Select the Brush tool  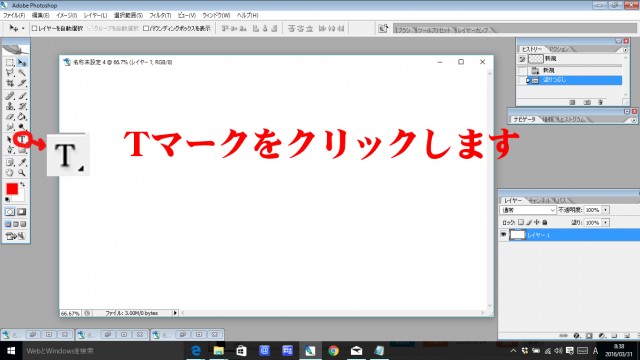pos(22,96)
